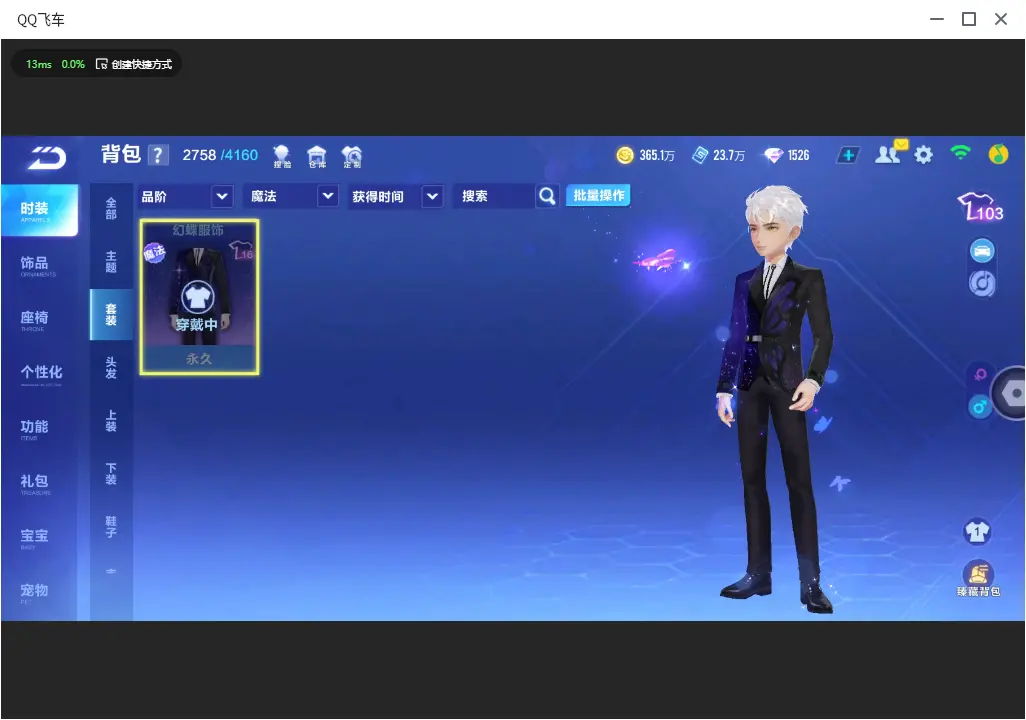Click the blue coupon currency icon

click(x=700, y=155)
